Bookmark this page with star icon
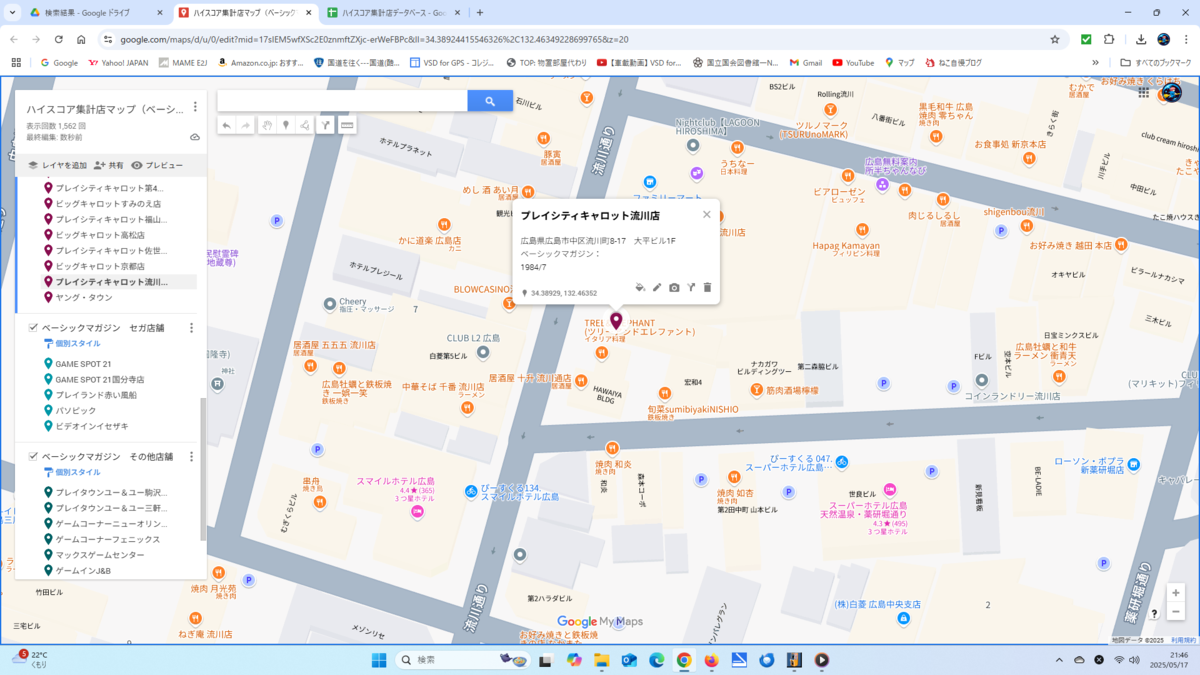 [x=1055, y=39]
